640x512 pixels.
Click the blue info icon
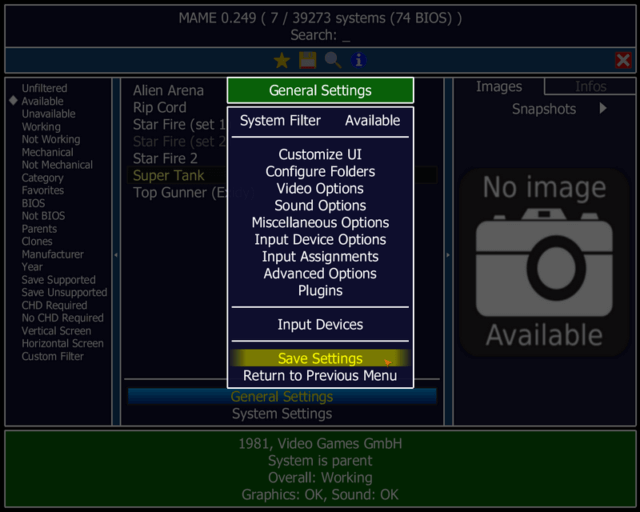tap(358, 60)
